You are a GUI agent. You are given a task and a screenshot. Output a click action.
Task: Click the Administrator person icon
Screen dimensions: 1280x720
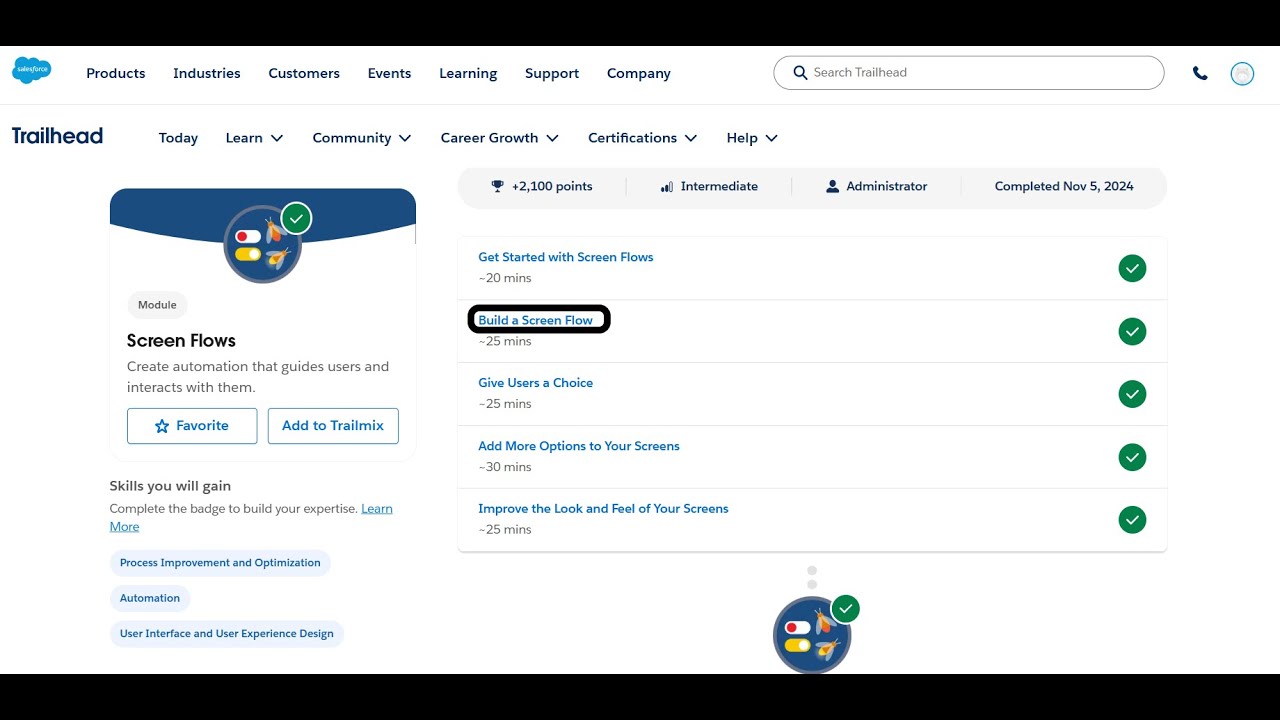(x=832, y=186)
